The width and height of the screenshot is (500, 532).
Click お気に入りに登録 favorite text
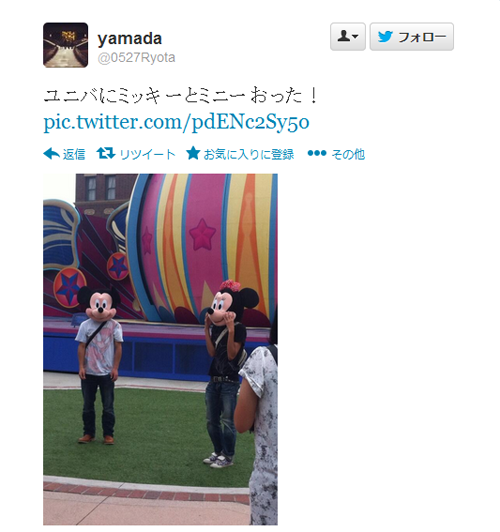[x=248, y=154]
